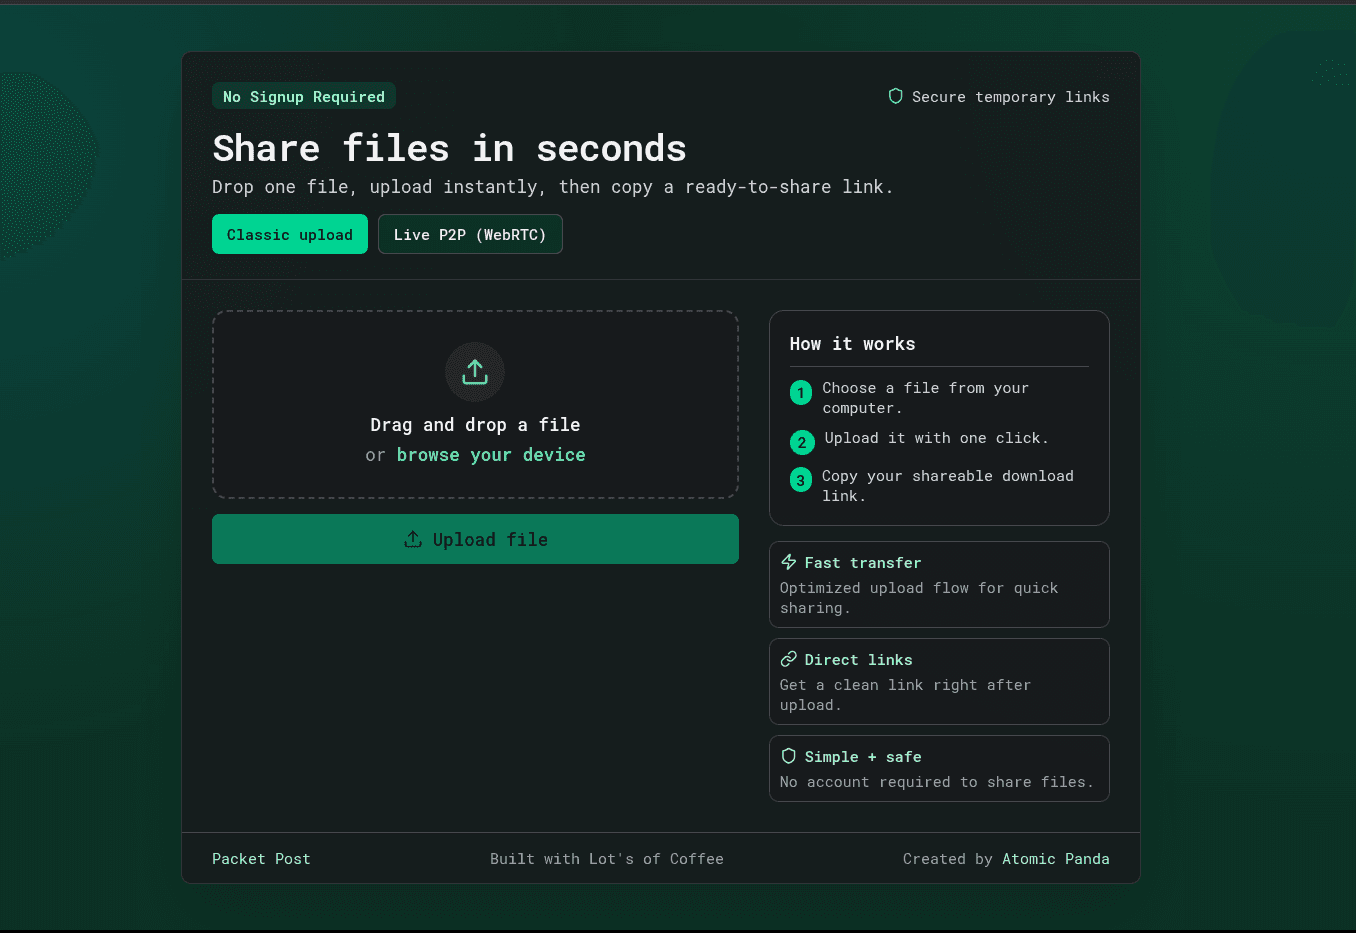This screenshot has height=933, width=1356.
Task: Click the step 1 numbered circle
Action: coord(801,393)
